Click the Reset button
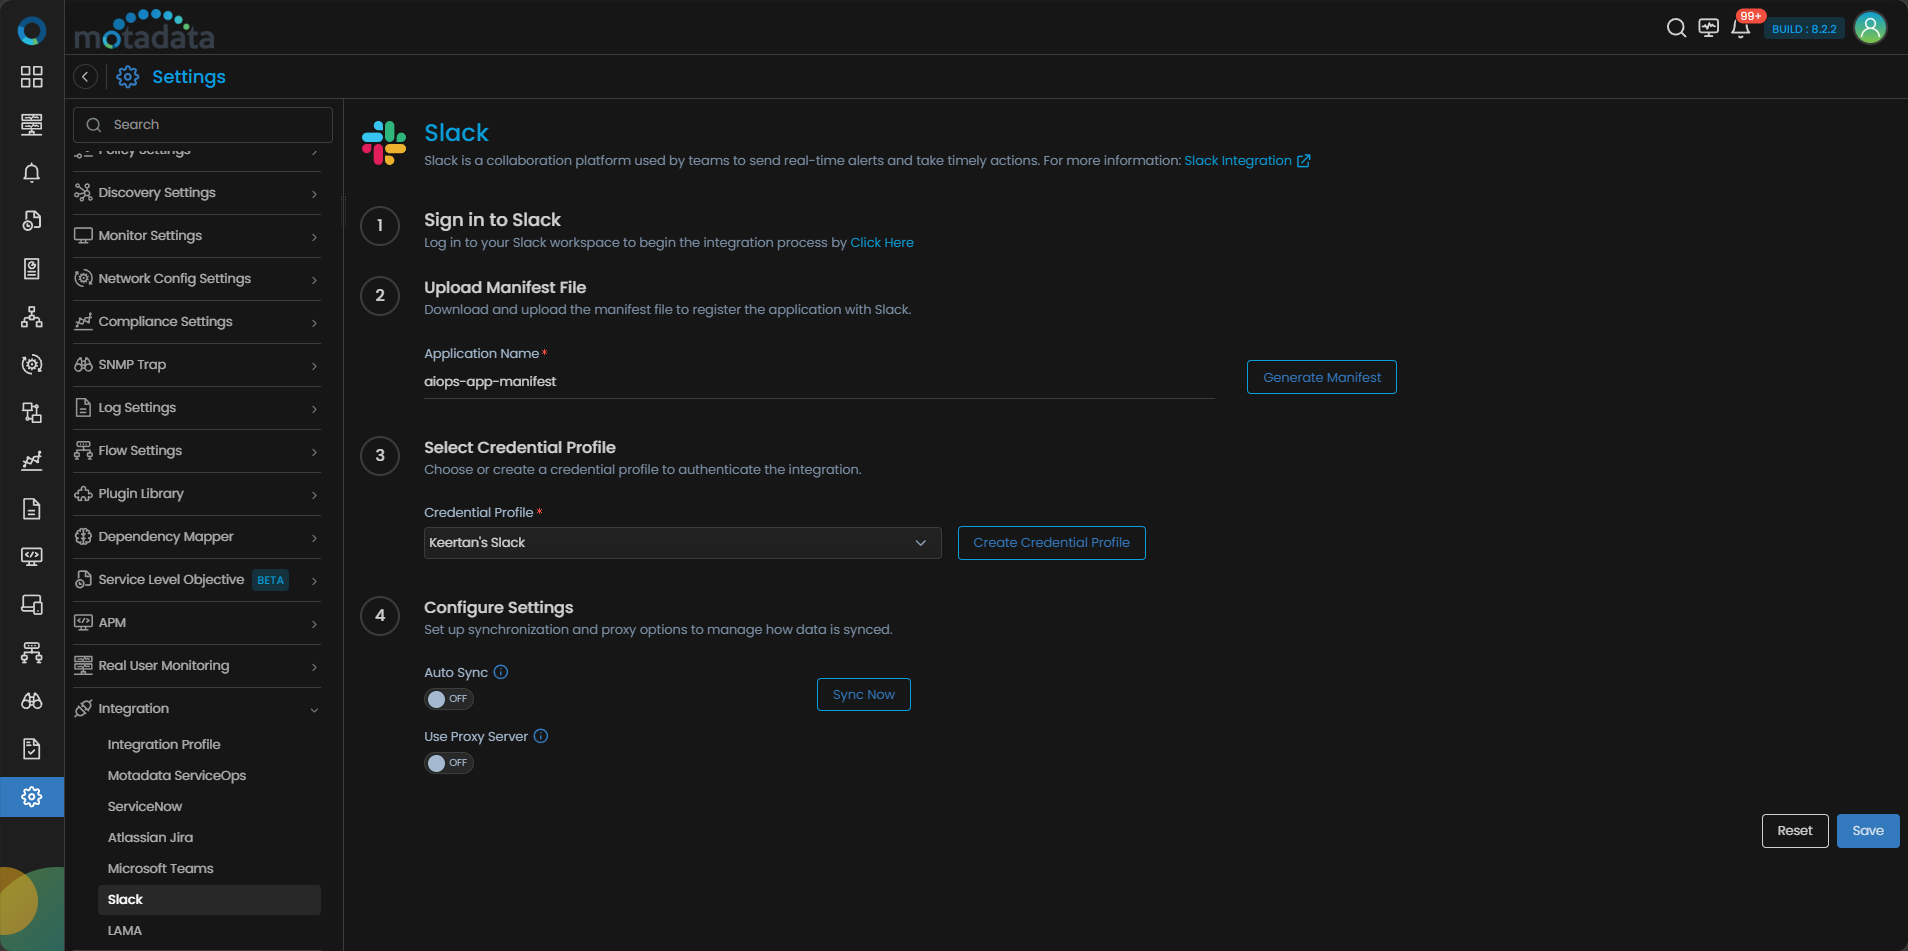This screenshot has height=951, width=1908. [x=1795, y=831]
